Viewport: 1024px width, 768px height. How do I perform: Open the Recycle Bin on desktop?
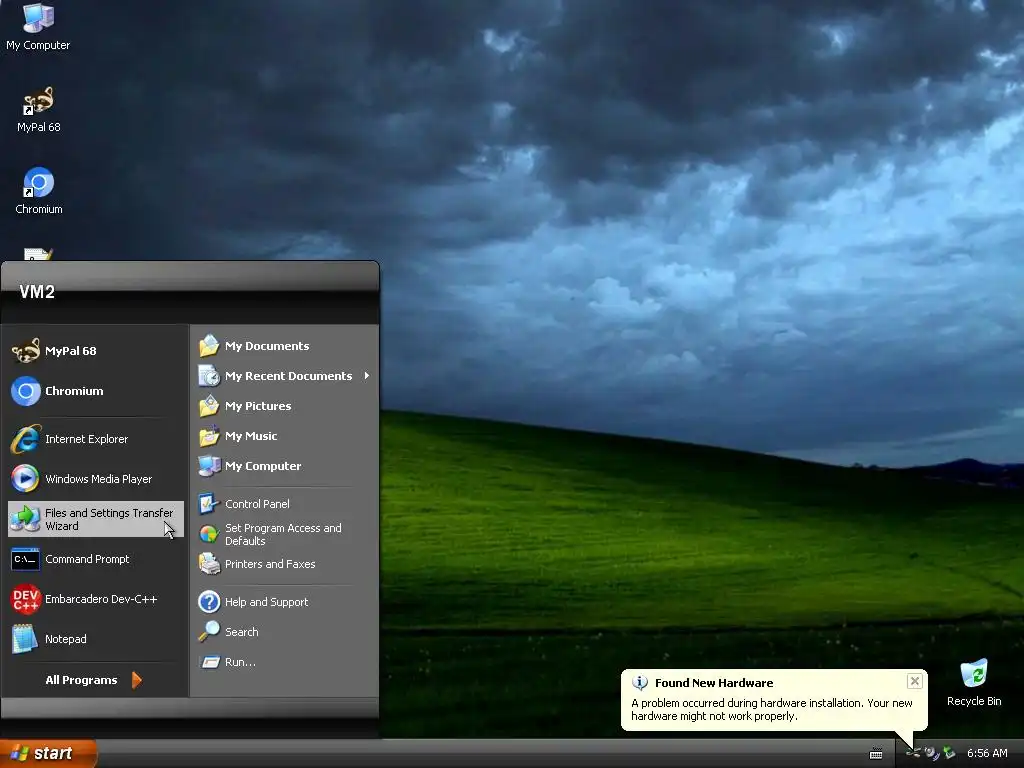coord(974,683)
